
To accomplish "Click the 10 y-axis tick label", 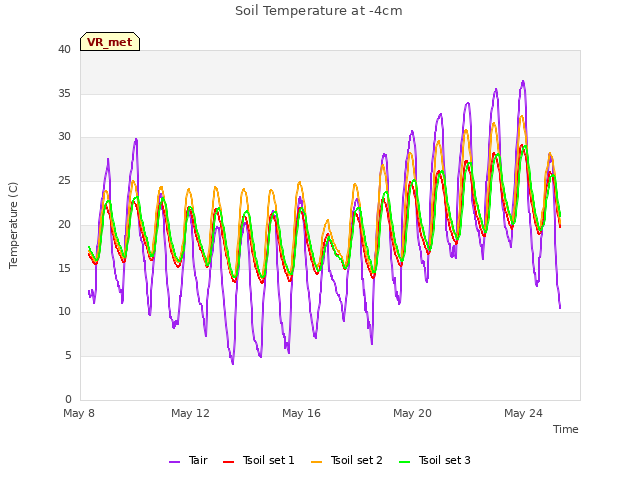I will [x=64, y=311].
